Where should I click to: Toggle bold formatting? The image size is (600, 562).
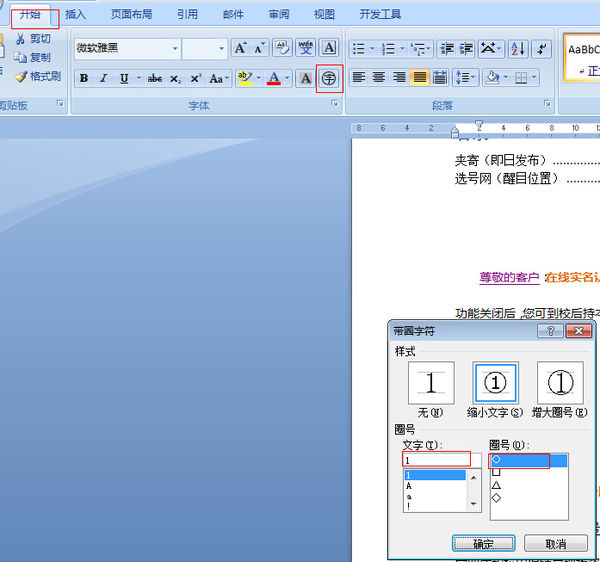83,79
